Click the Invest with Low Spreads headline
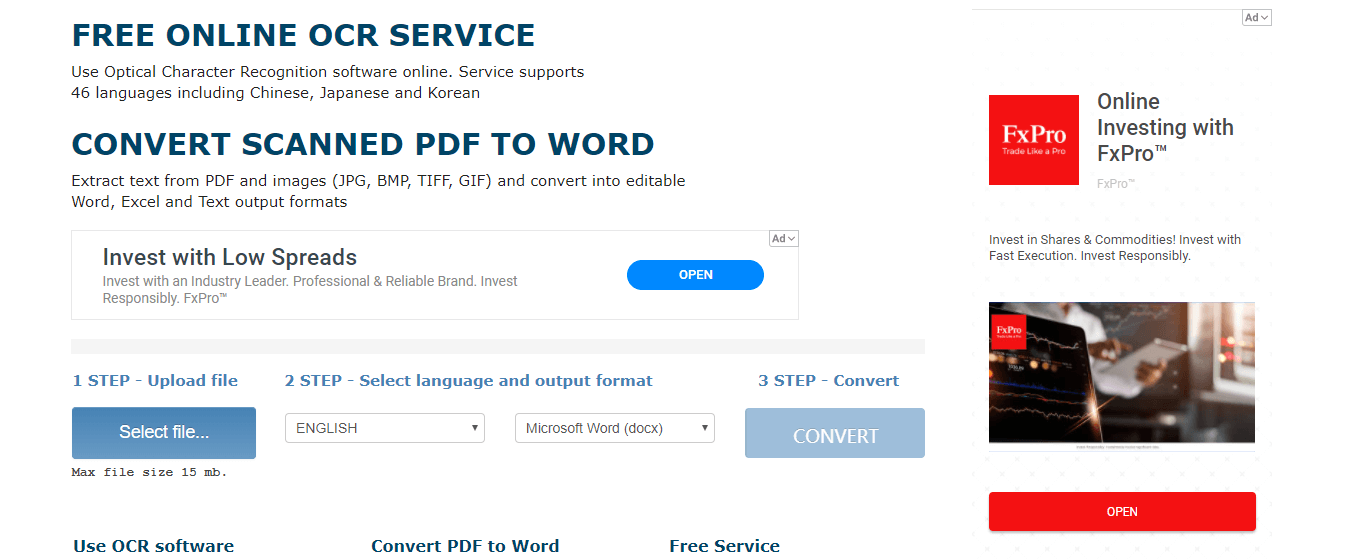The image size is (1345, 559). coord(230,257)
